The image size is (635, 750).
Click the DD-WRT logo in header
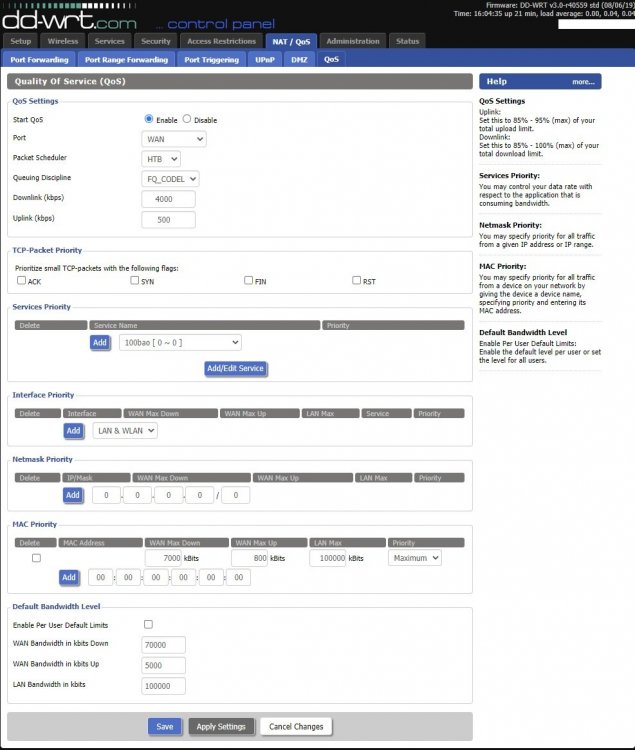click(70, 17)
